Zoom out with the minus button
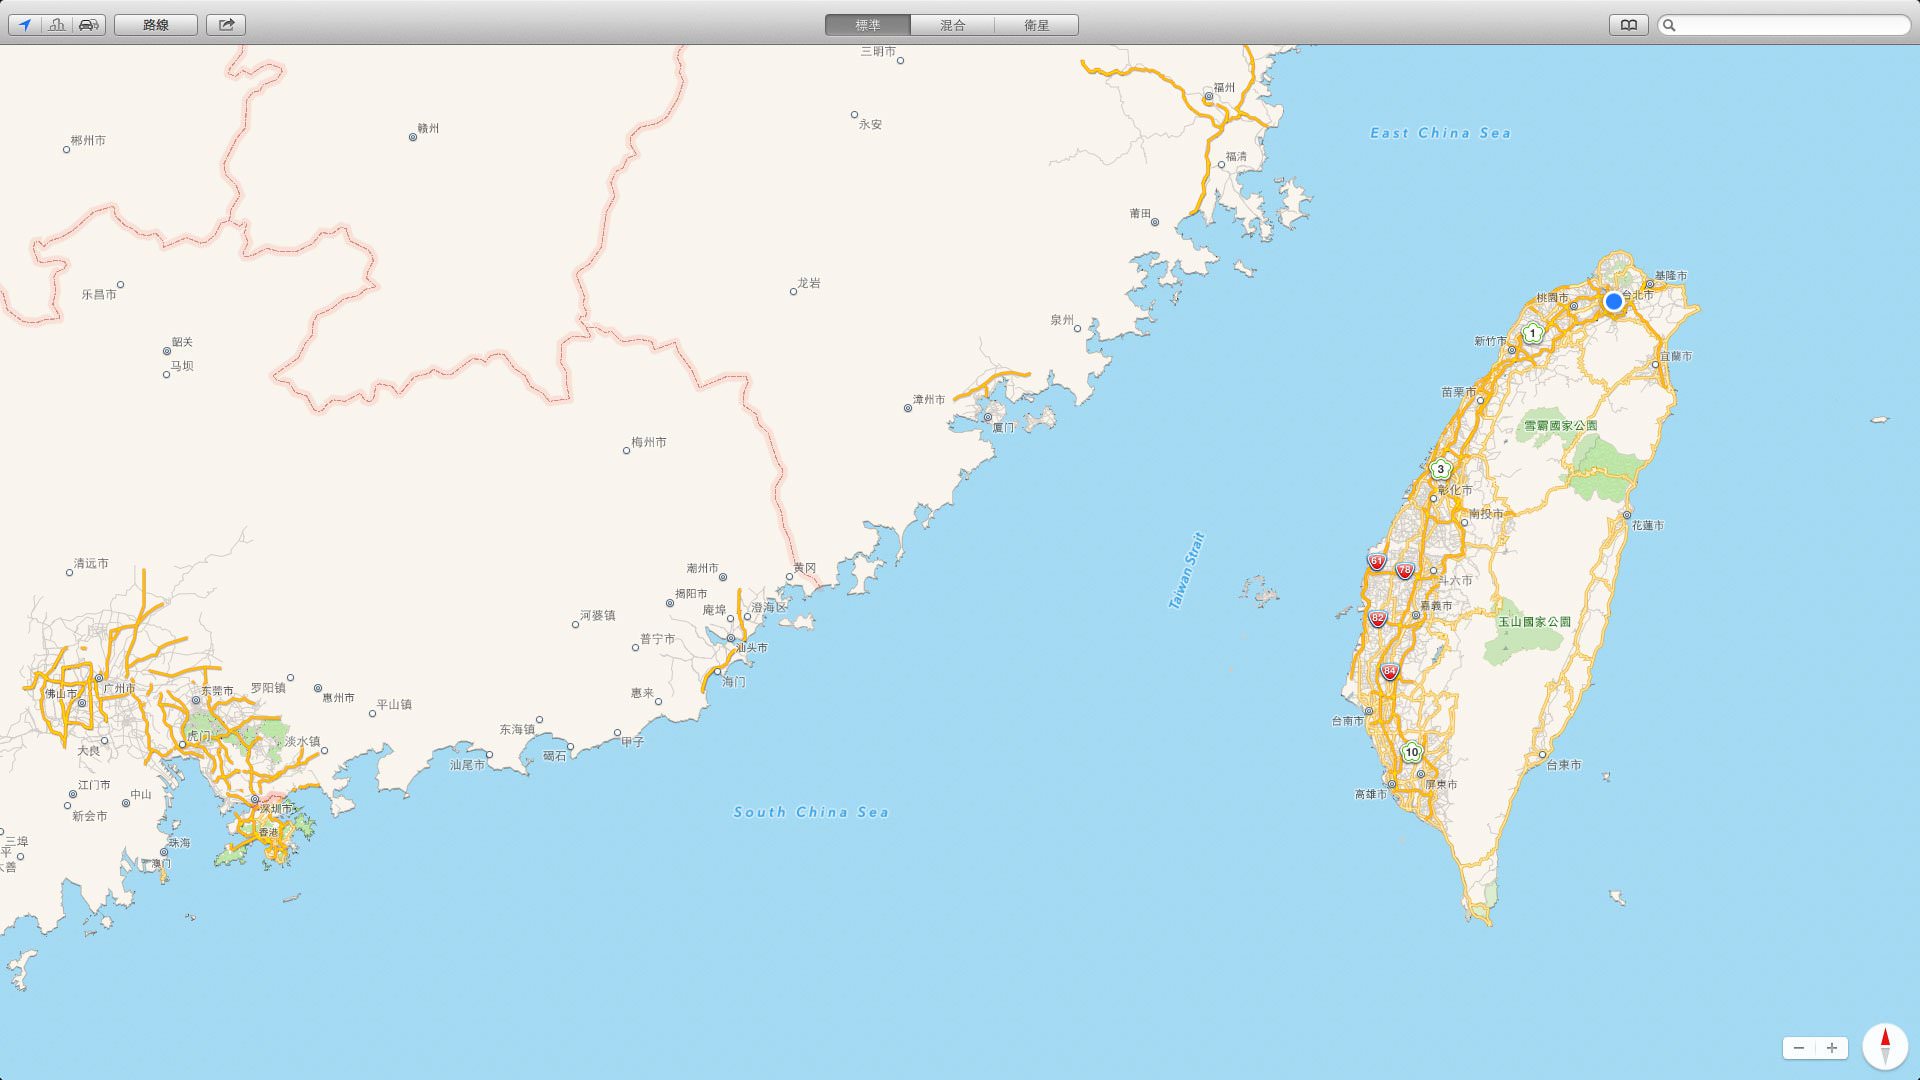 click(1799, 1048)
